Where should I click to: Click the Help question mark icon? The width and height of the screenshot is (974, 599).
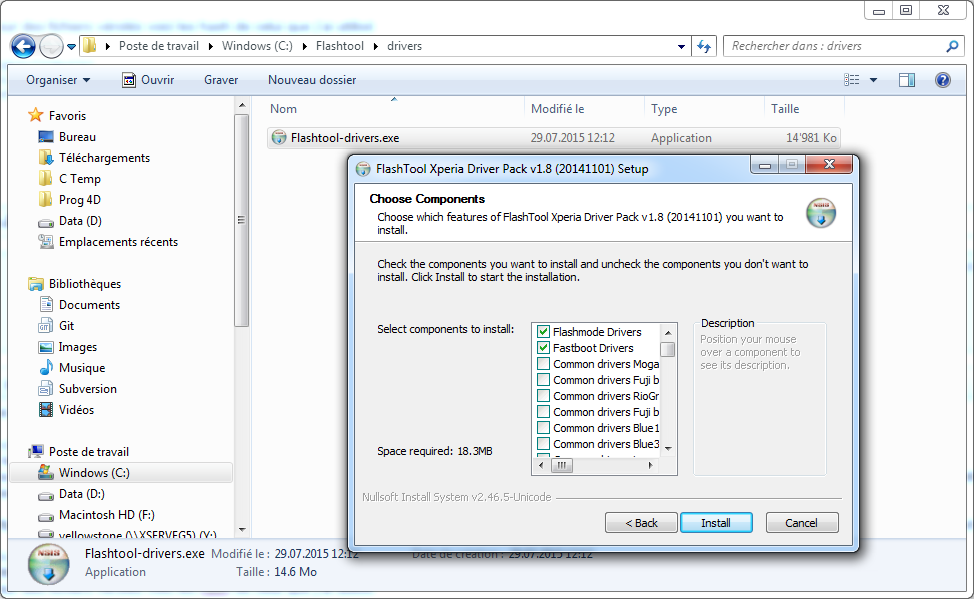pos(941,80)
